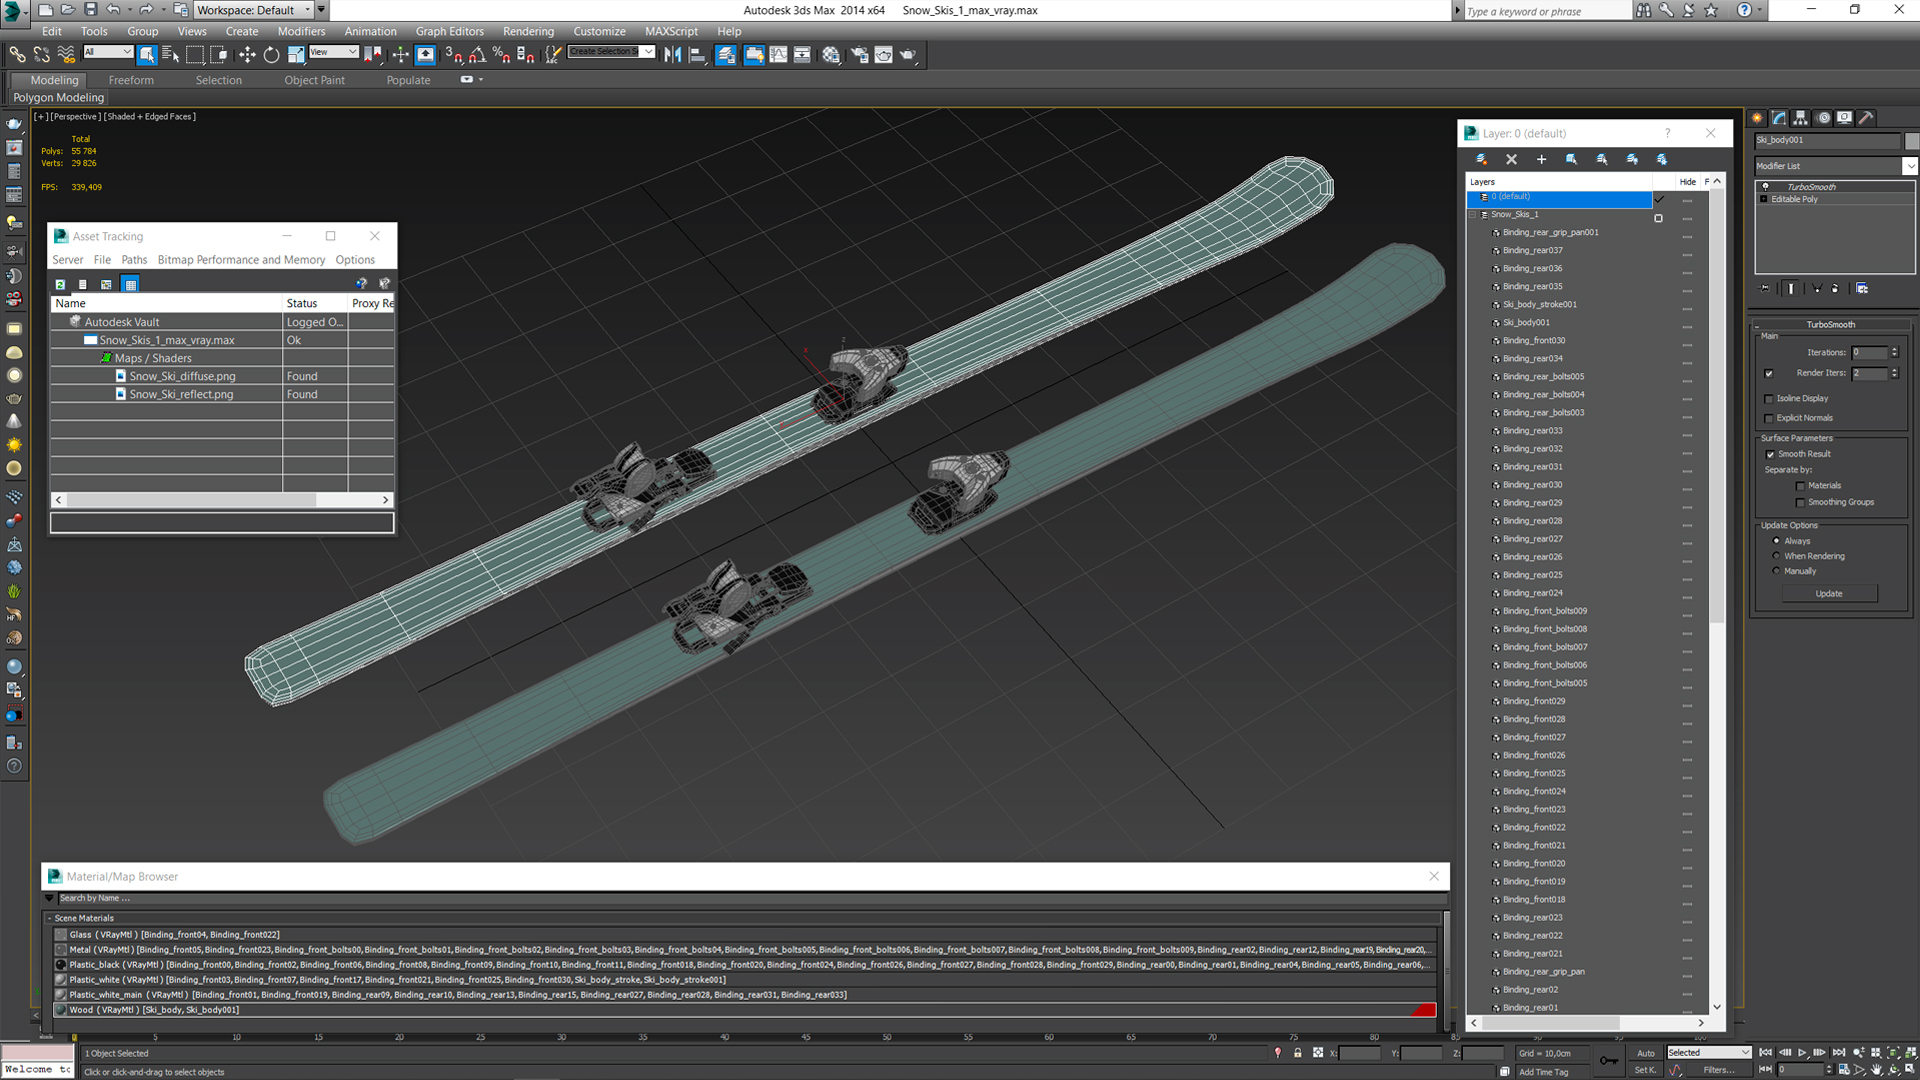Activate the Select and Rotate tool
Screen dimensions: 1920x1080
tap(271, 54)
